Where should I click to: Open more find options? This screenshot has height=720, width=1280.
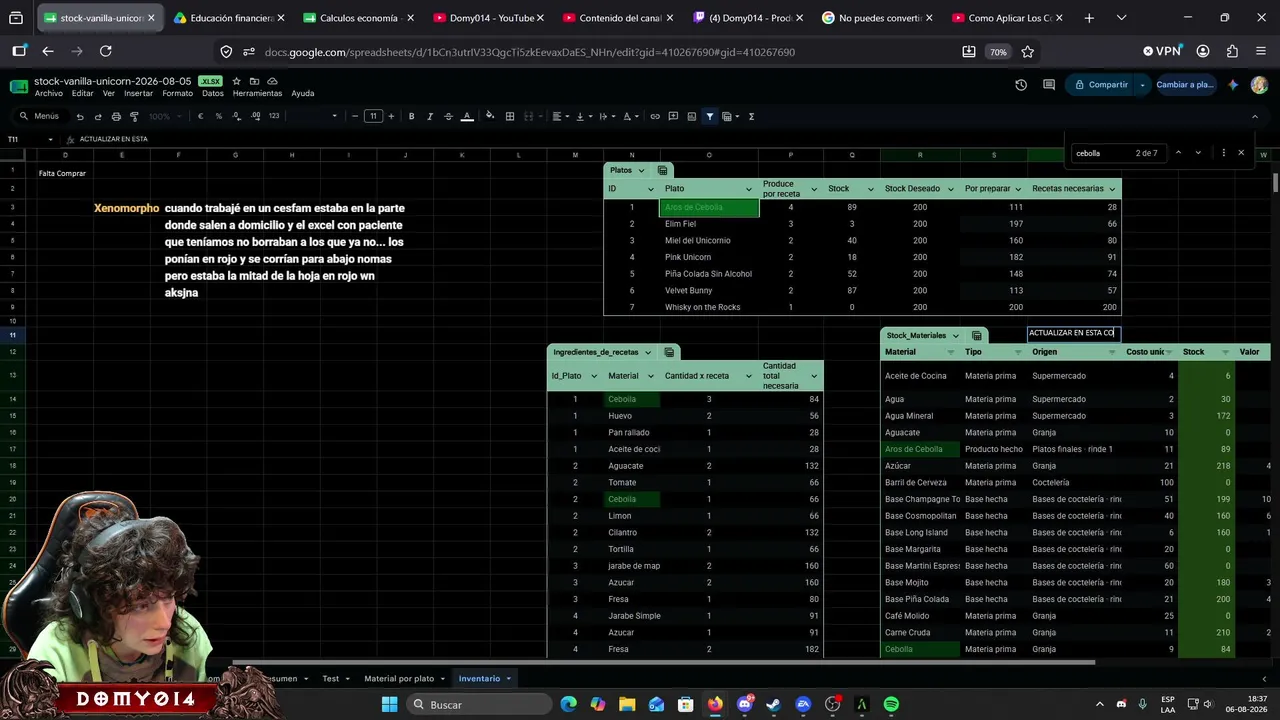click(1223, 153)
